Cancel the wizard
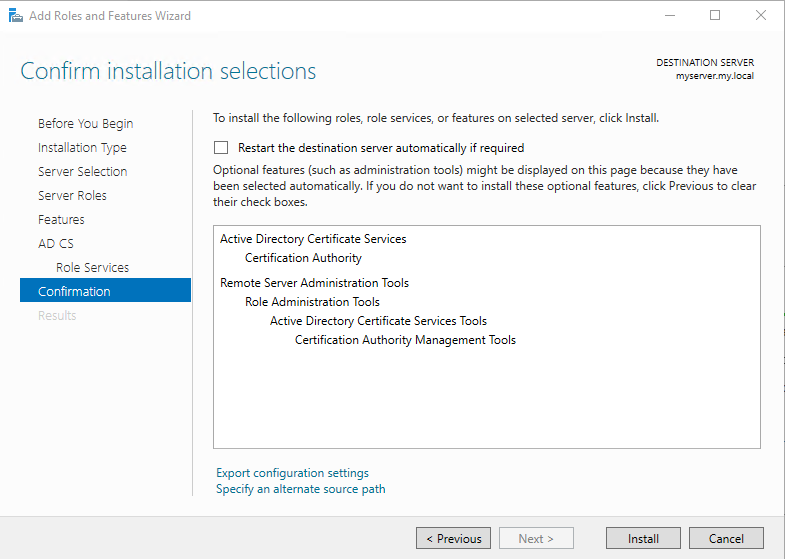The image size is (785, 559). tap(726, 538)
